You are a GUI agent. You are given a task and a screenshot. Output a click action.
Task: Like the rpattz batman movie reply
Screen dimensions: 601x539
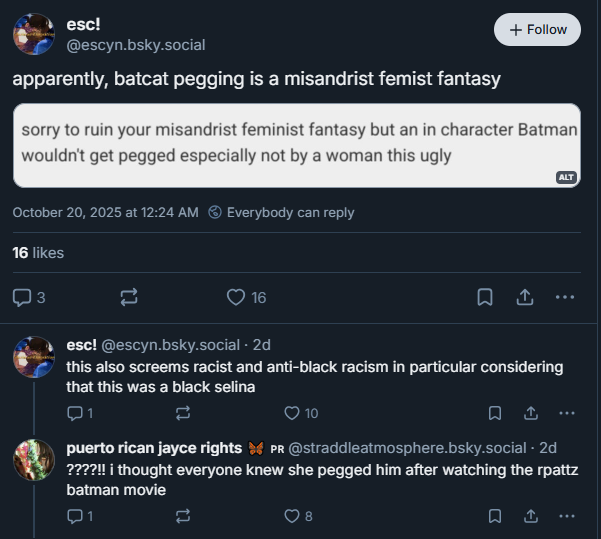click(298, 516)
